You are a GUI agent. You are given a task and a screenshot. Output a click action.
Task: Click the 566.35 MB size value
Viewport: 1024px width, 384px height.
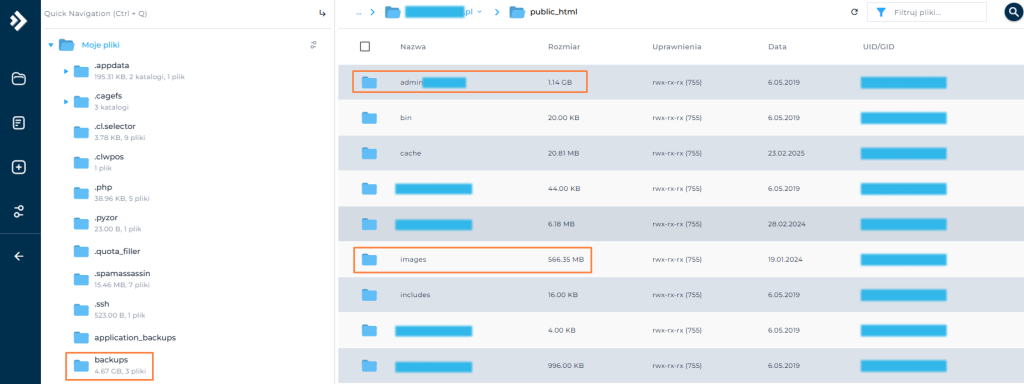tap(566, 259)
